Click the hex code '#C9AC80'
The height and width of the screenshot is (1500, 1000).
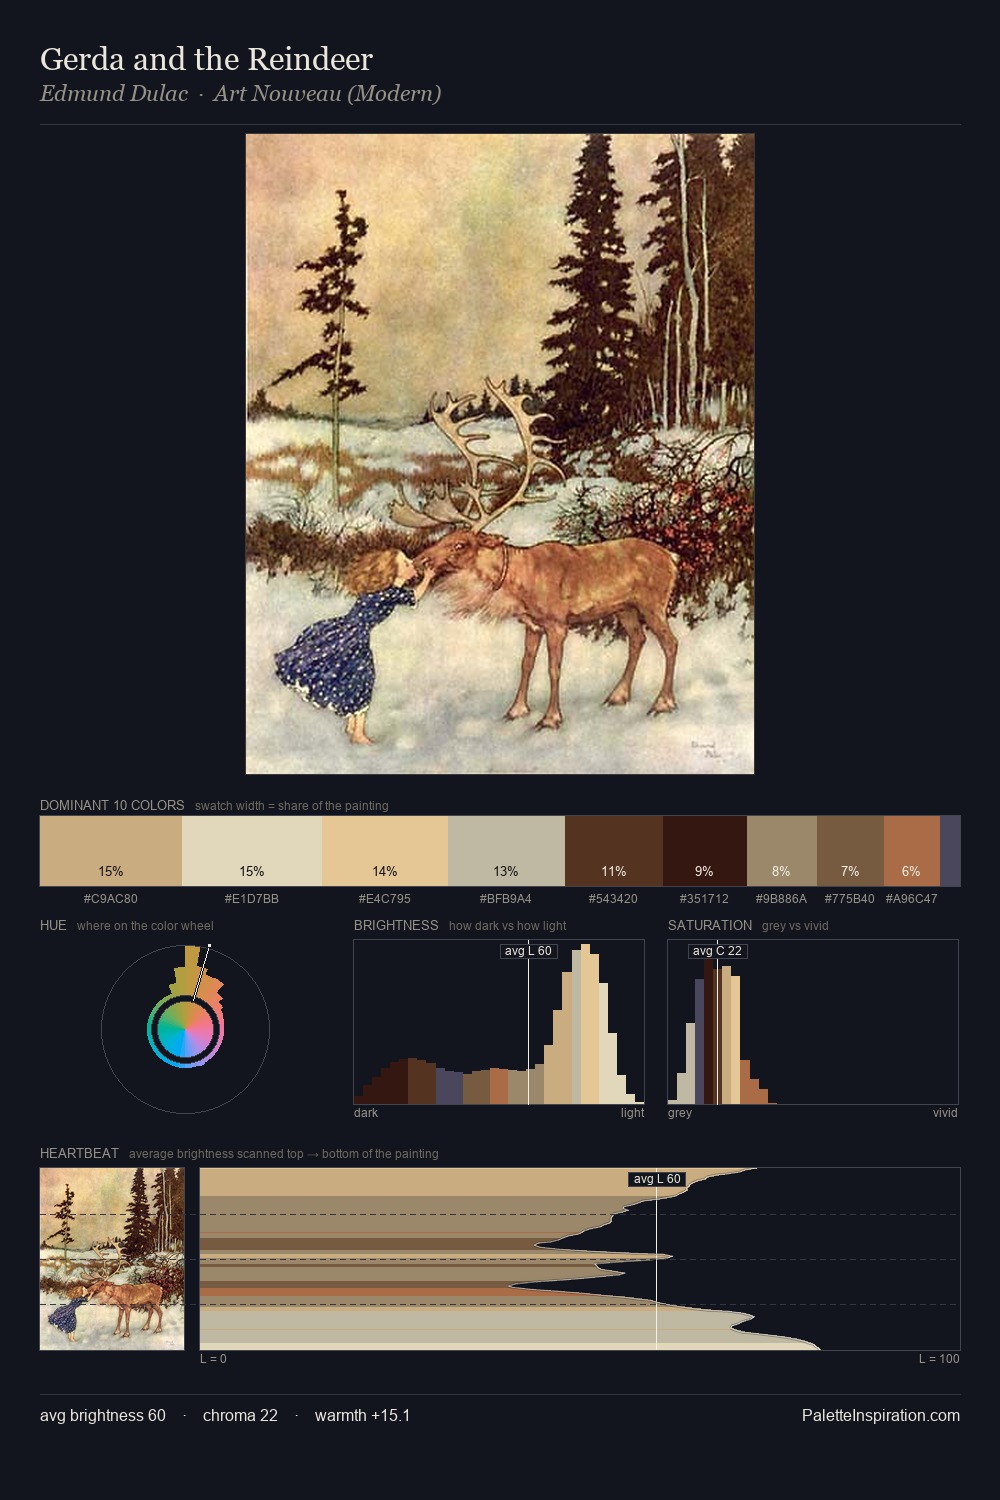(x=111, y=898)
